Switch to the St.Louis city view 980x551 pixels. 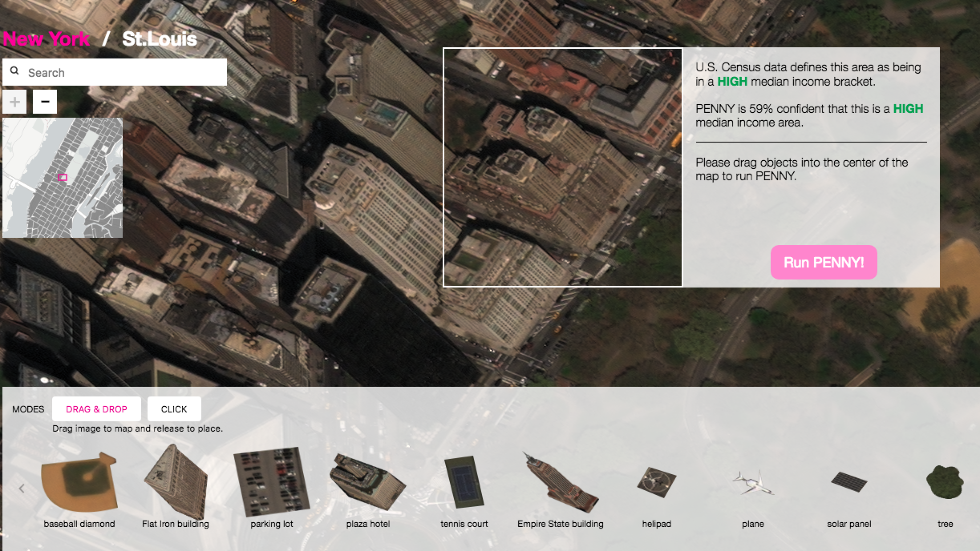click(x=159, y=39)
